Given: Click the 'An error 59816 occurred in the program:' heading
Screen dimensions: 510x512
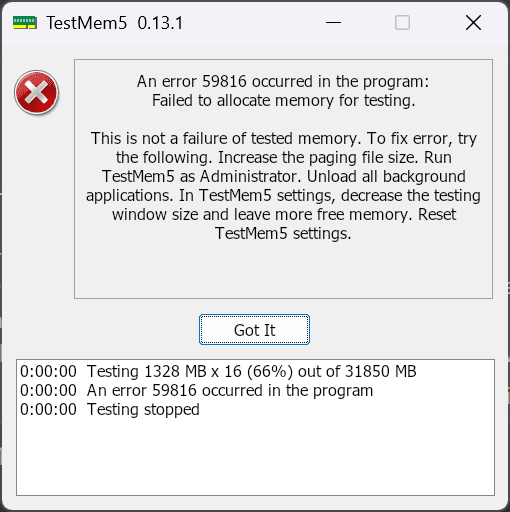Looking at the screenshot, I should click(283, 81).
